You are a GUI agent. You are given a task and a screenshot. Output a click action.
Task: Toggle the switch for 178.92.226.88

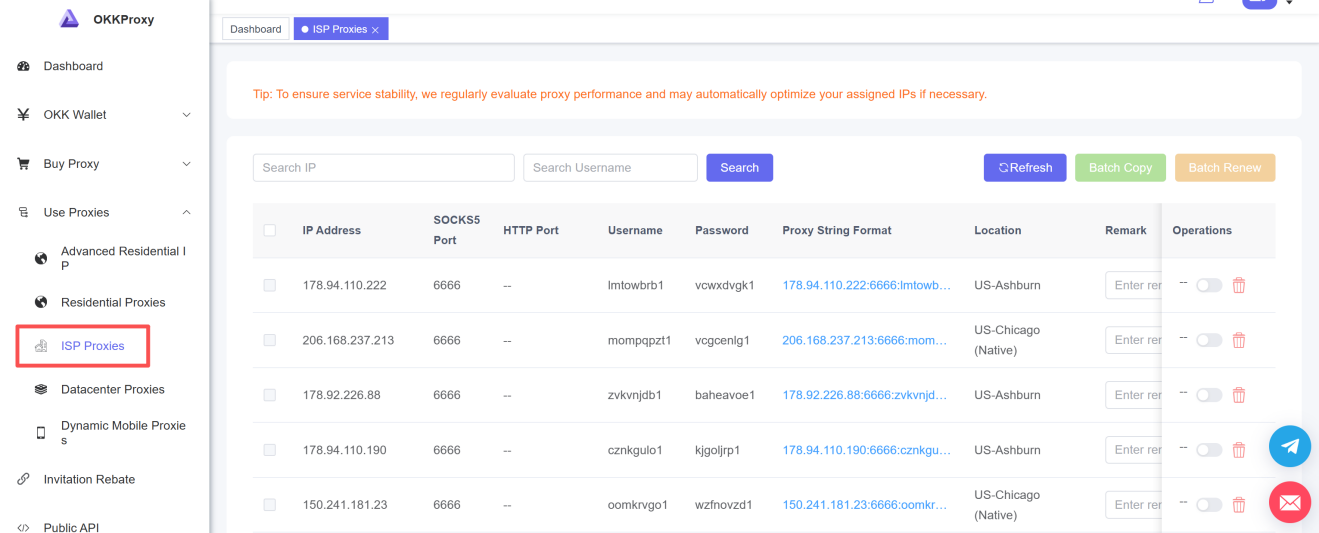pyautogui.click(x=1209, y=395)
